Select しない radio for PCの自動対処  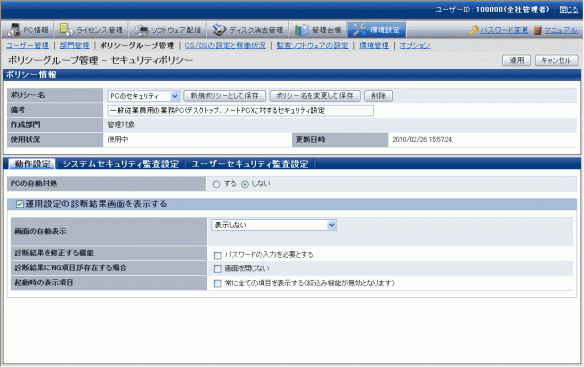pos(245,184)
